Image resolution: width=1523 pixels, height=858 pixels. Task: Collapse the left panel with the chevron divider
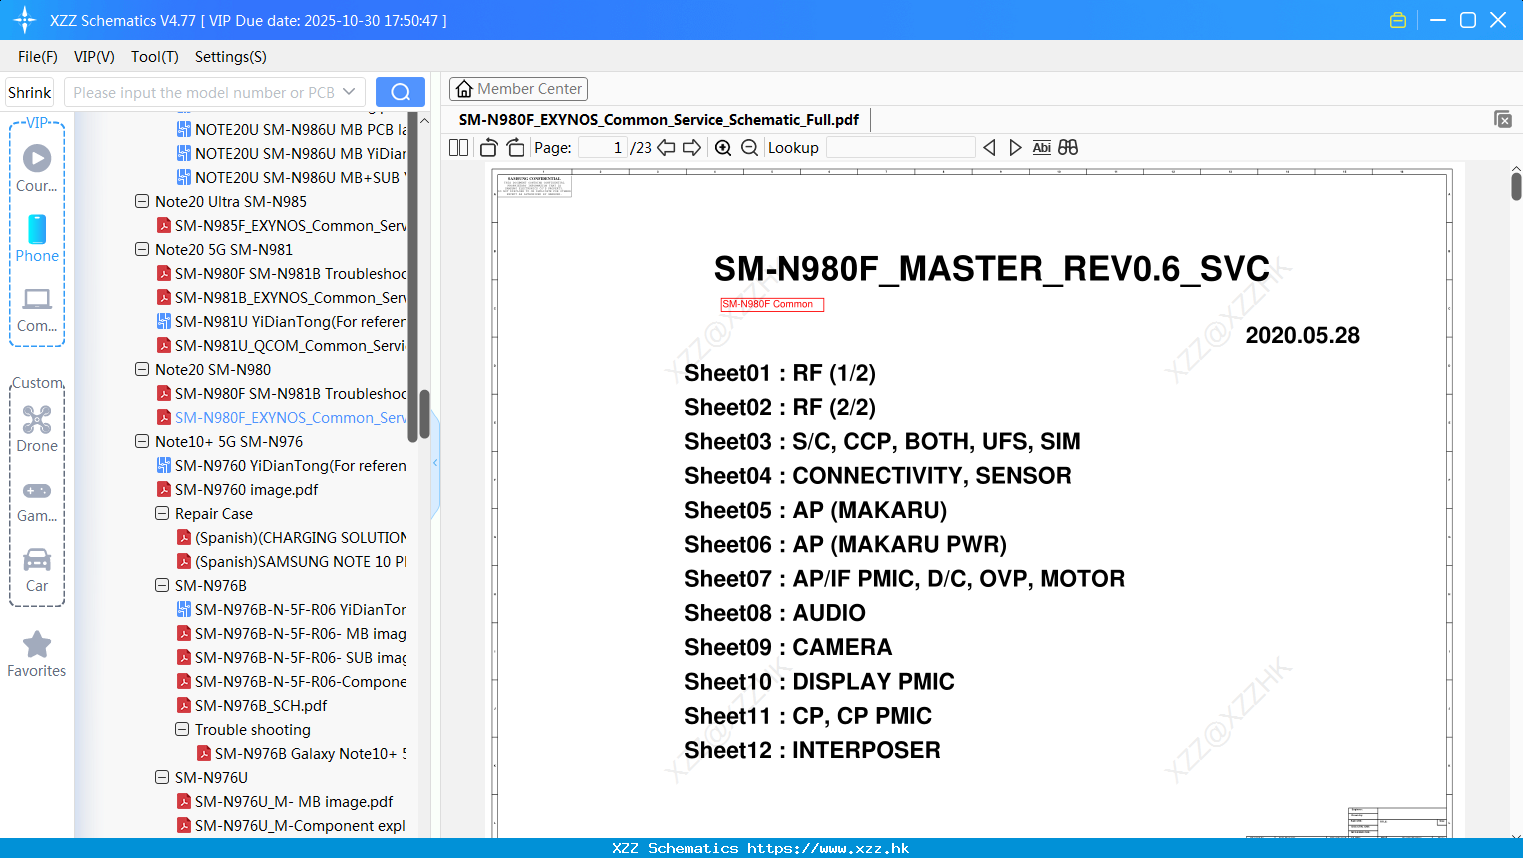[x=434, y=462]
